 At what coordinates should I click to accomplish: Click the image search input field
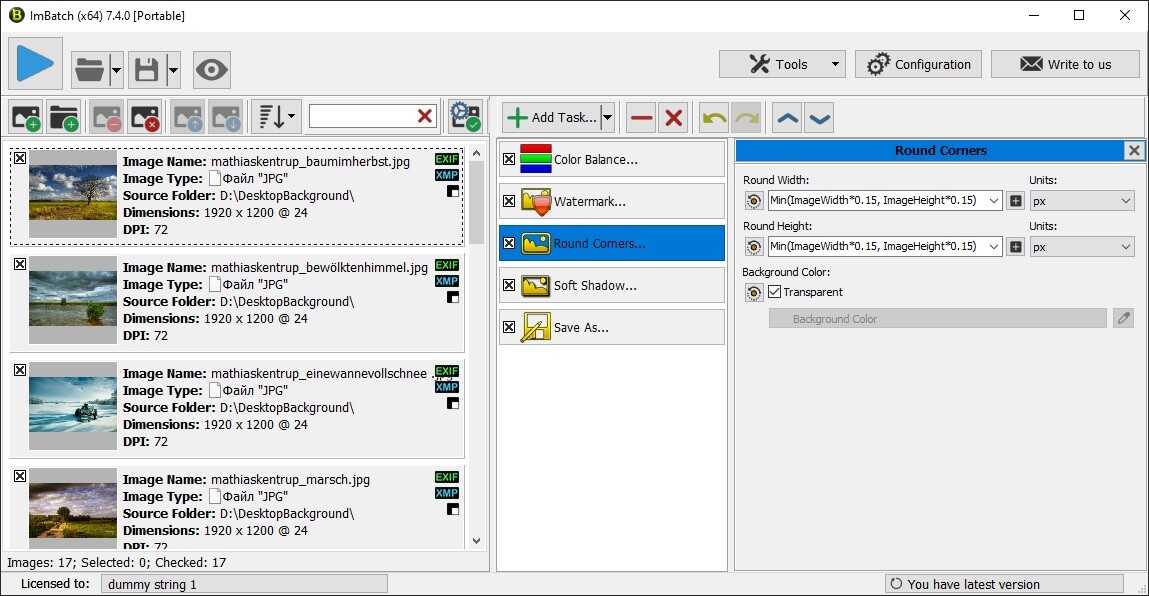(x=362, y=117)
